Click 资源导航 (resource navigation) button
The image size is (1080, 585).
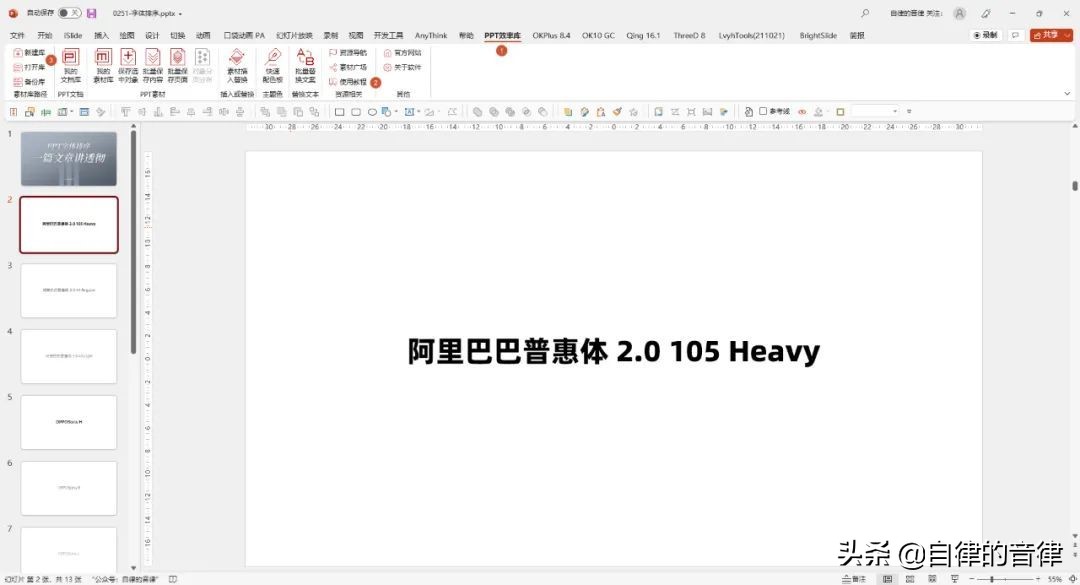click(x=348, y=53)
